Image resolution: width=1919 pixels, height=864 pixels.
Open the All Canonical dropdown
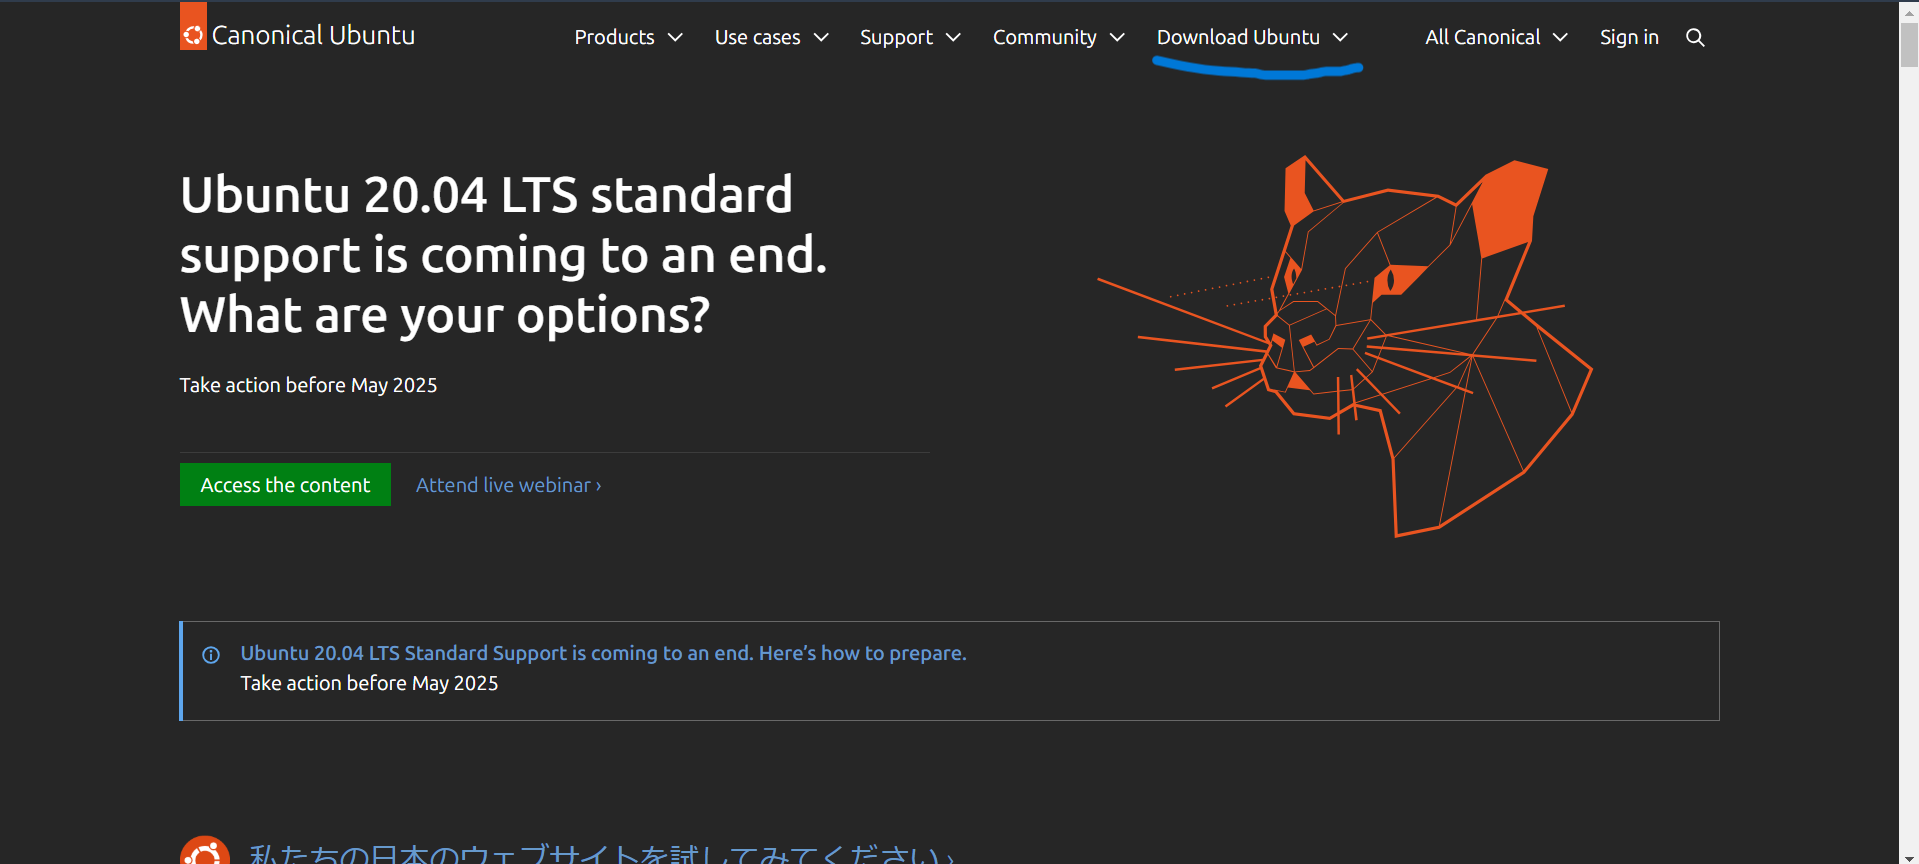tap(1495, 38)
